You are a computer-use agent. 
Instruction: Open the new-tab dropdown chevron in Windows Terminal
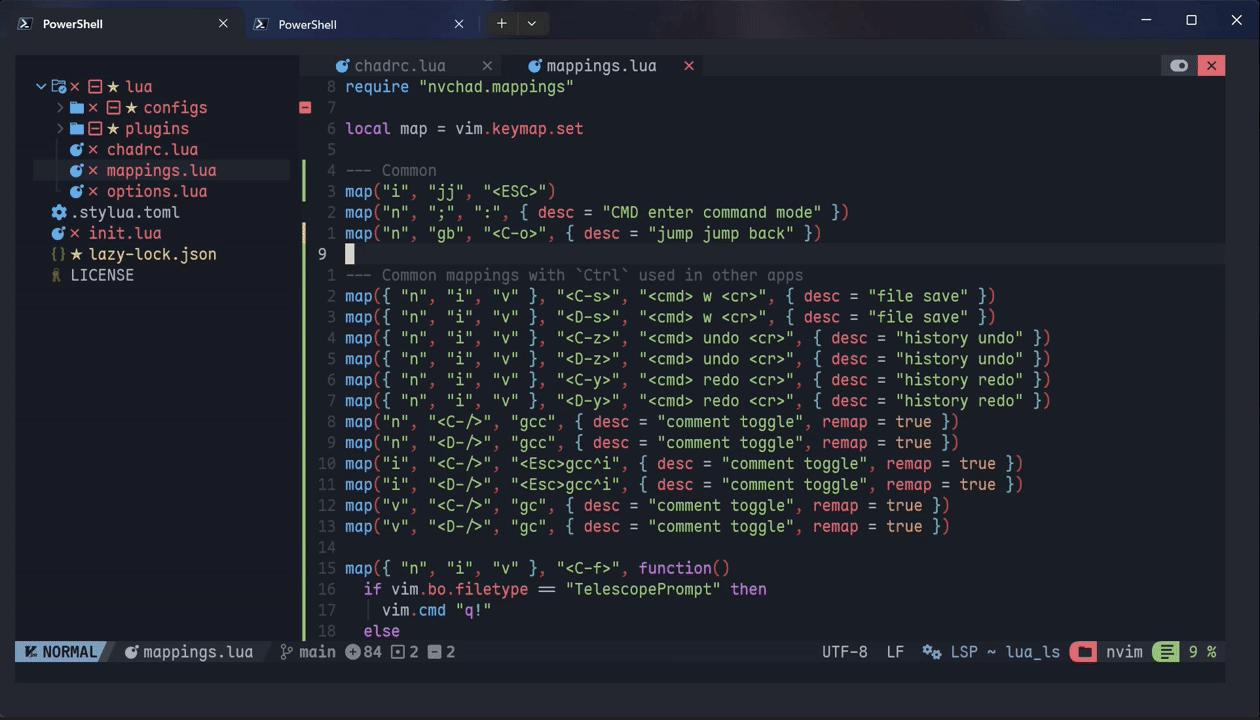[x=531, y=22]
